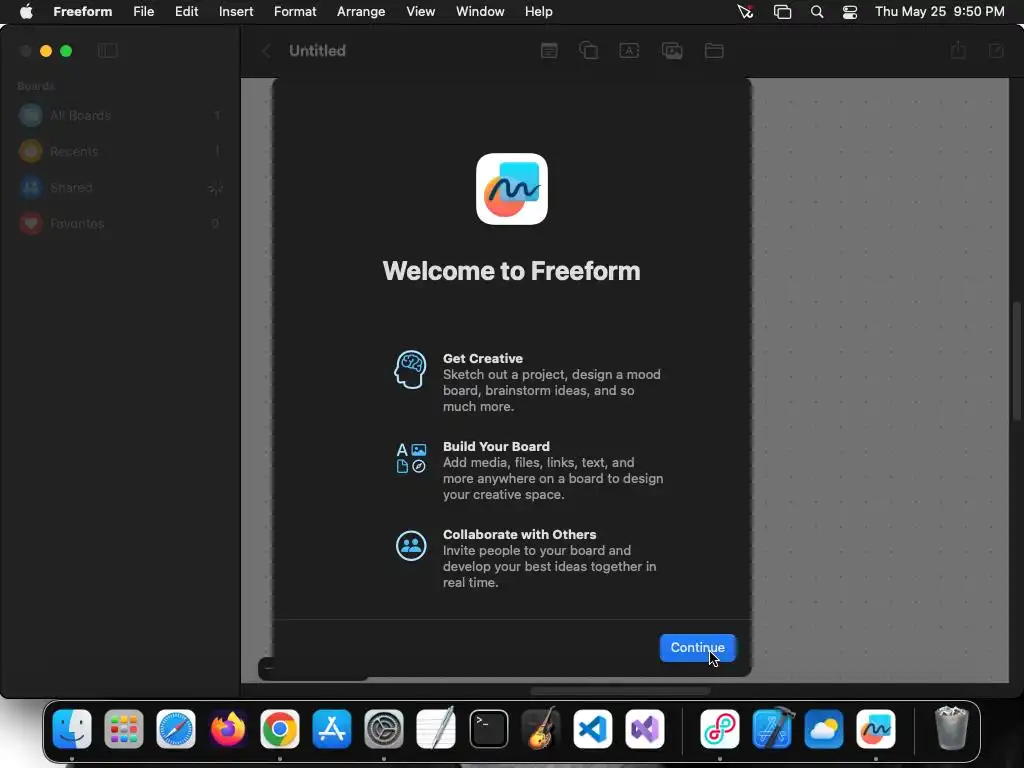Click the Spotlight search icon in menu bar
This screenshot has height=768, width=1024.
816,12
